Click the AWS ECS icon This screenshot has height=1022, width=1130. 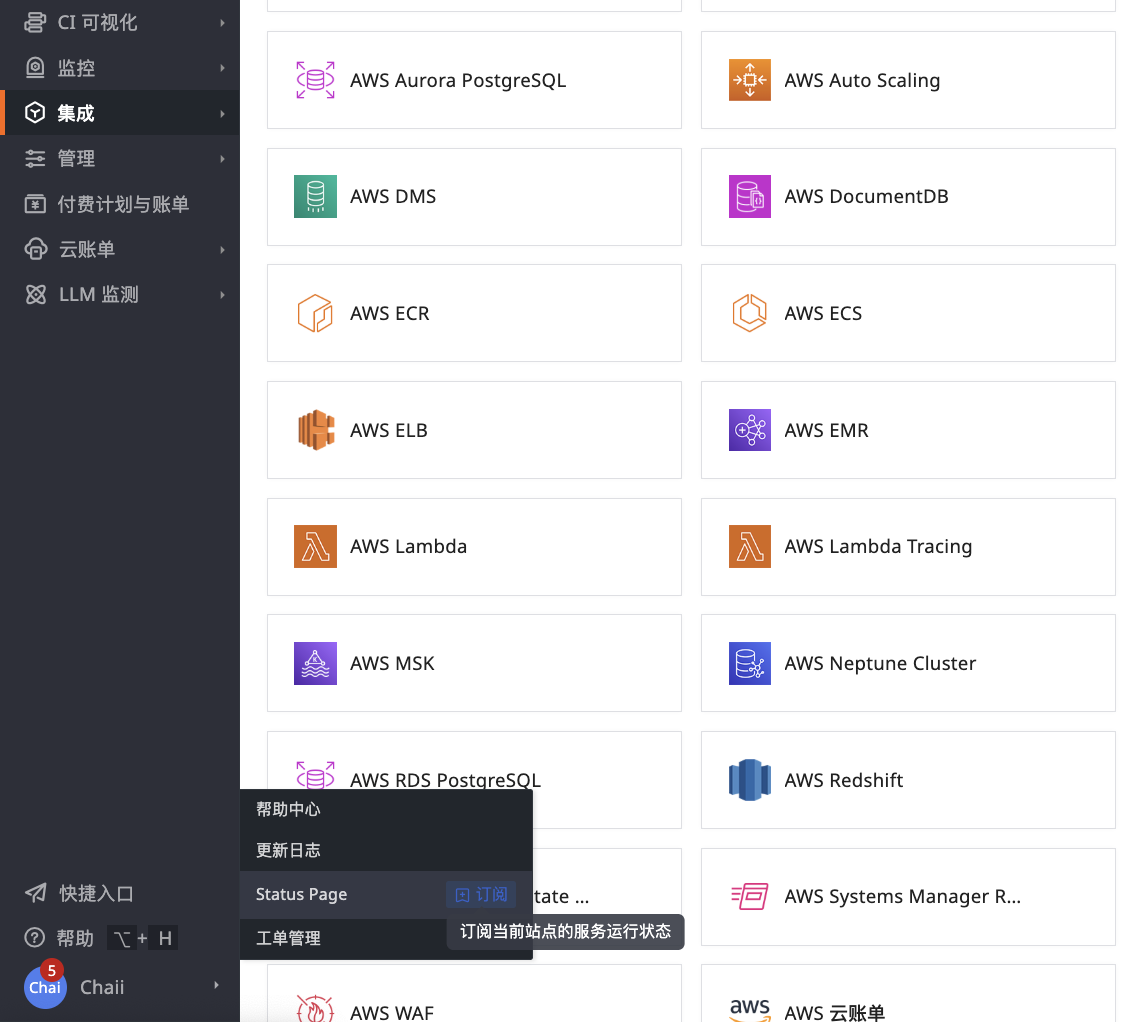tap(749, 313)
